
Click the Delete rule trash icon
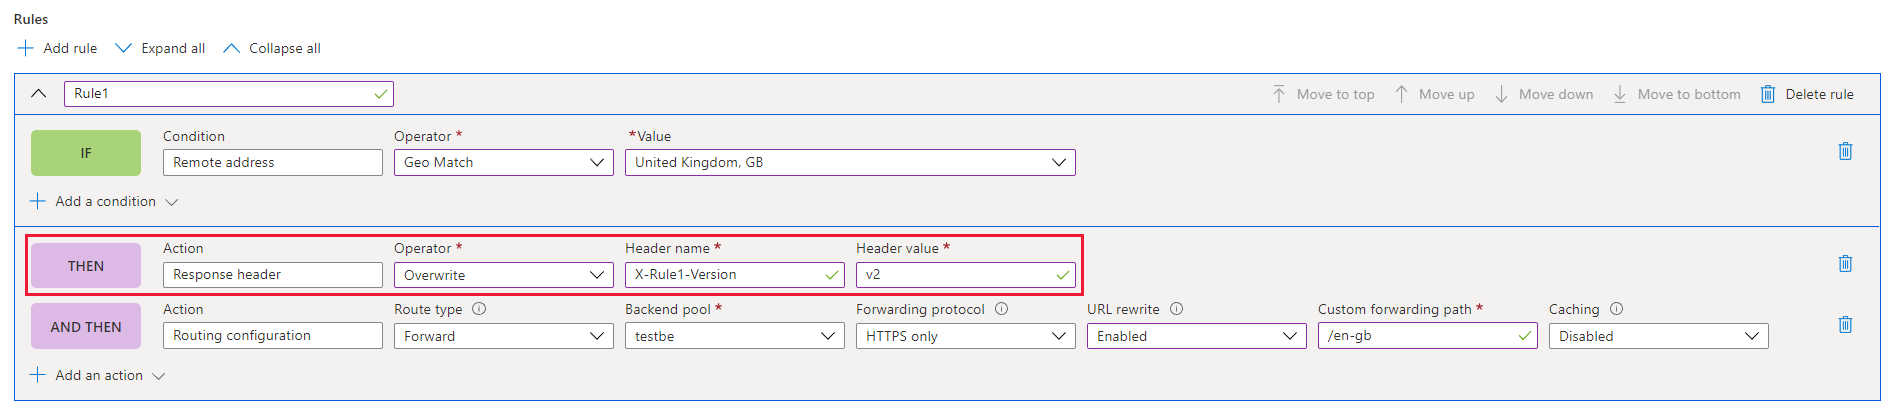[1768, 94]
